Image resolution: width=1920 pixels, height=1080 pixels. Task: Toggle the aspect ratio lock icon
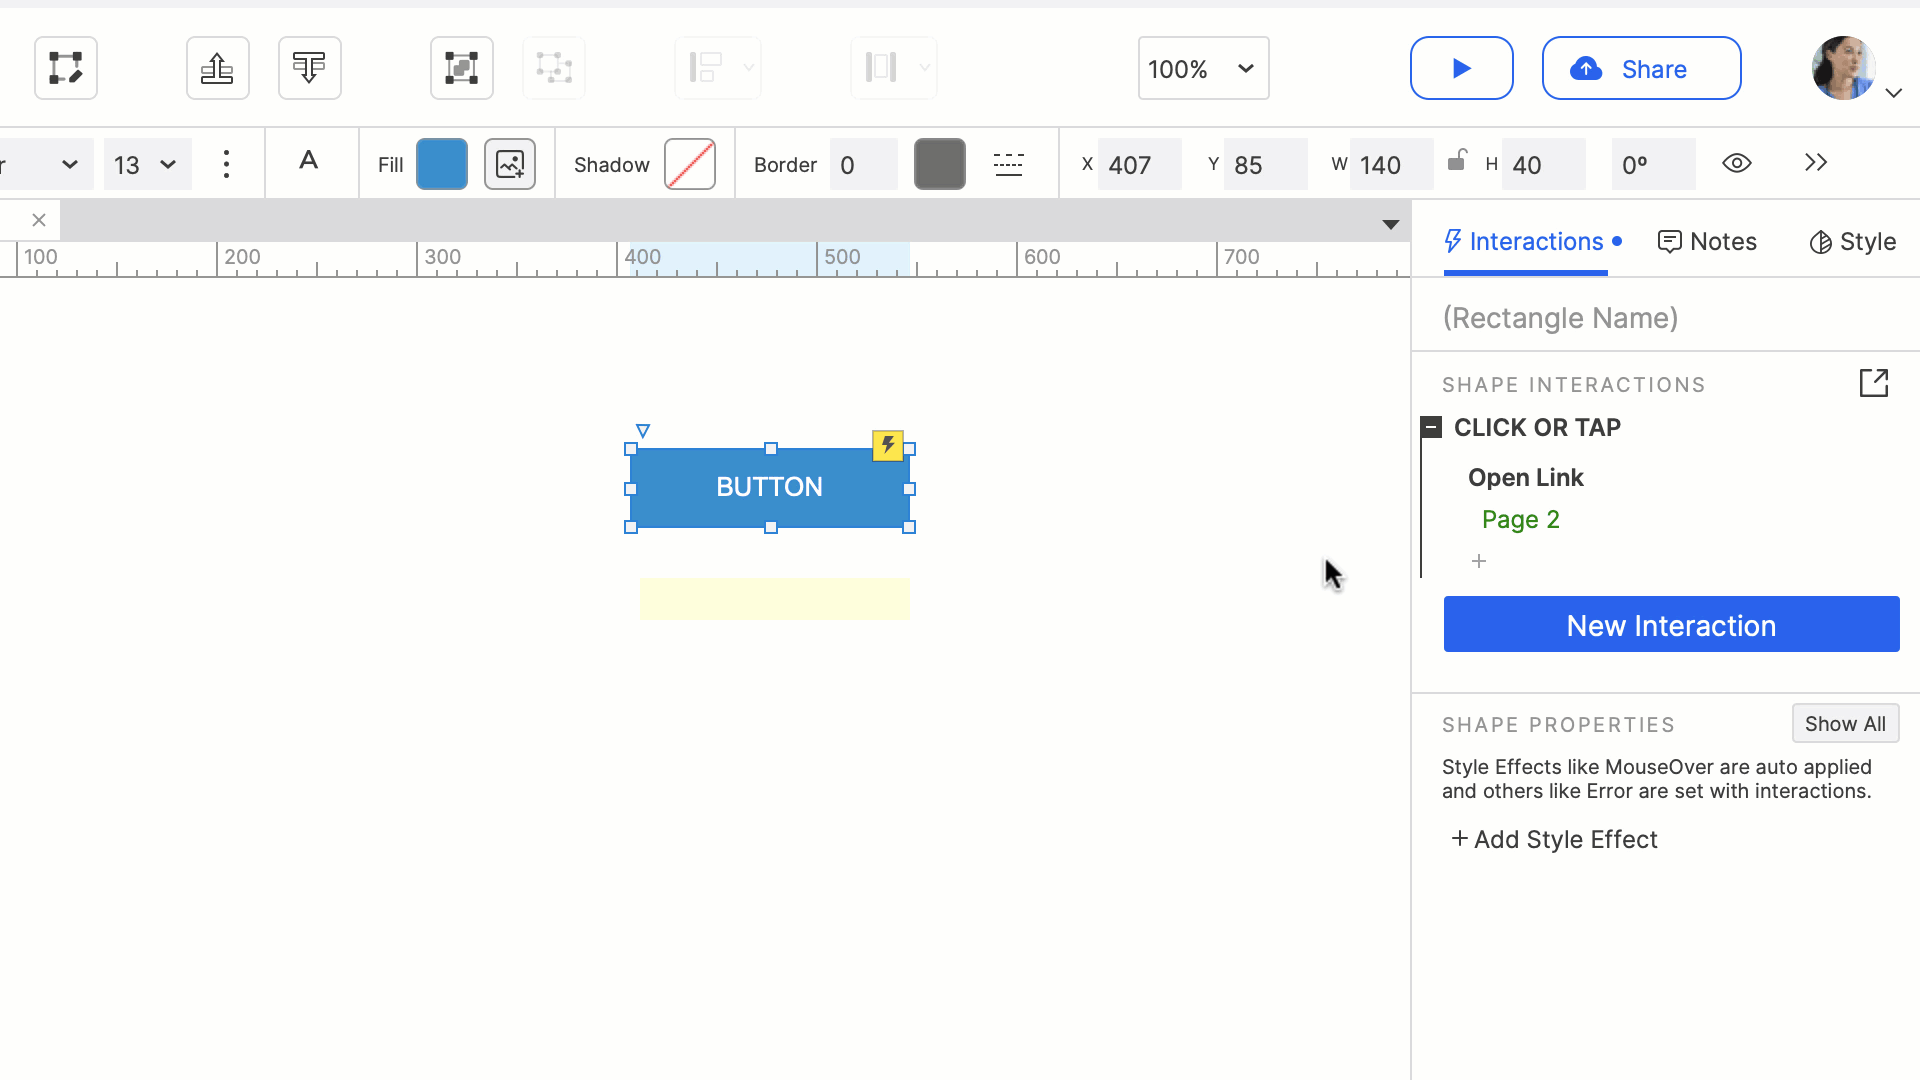[1457, 160]
